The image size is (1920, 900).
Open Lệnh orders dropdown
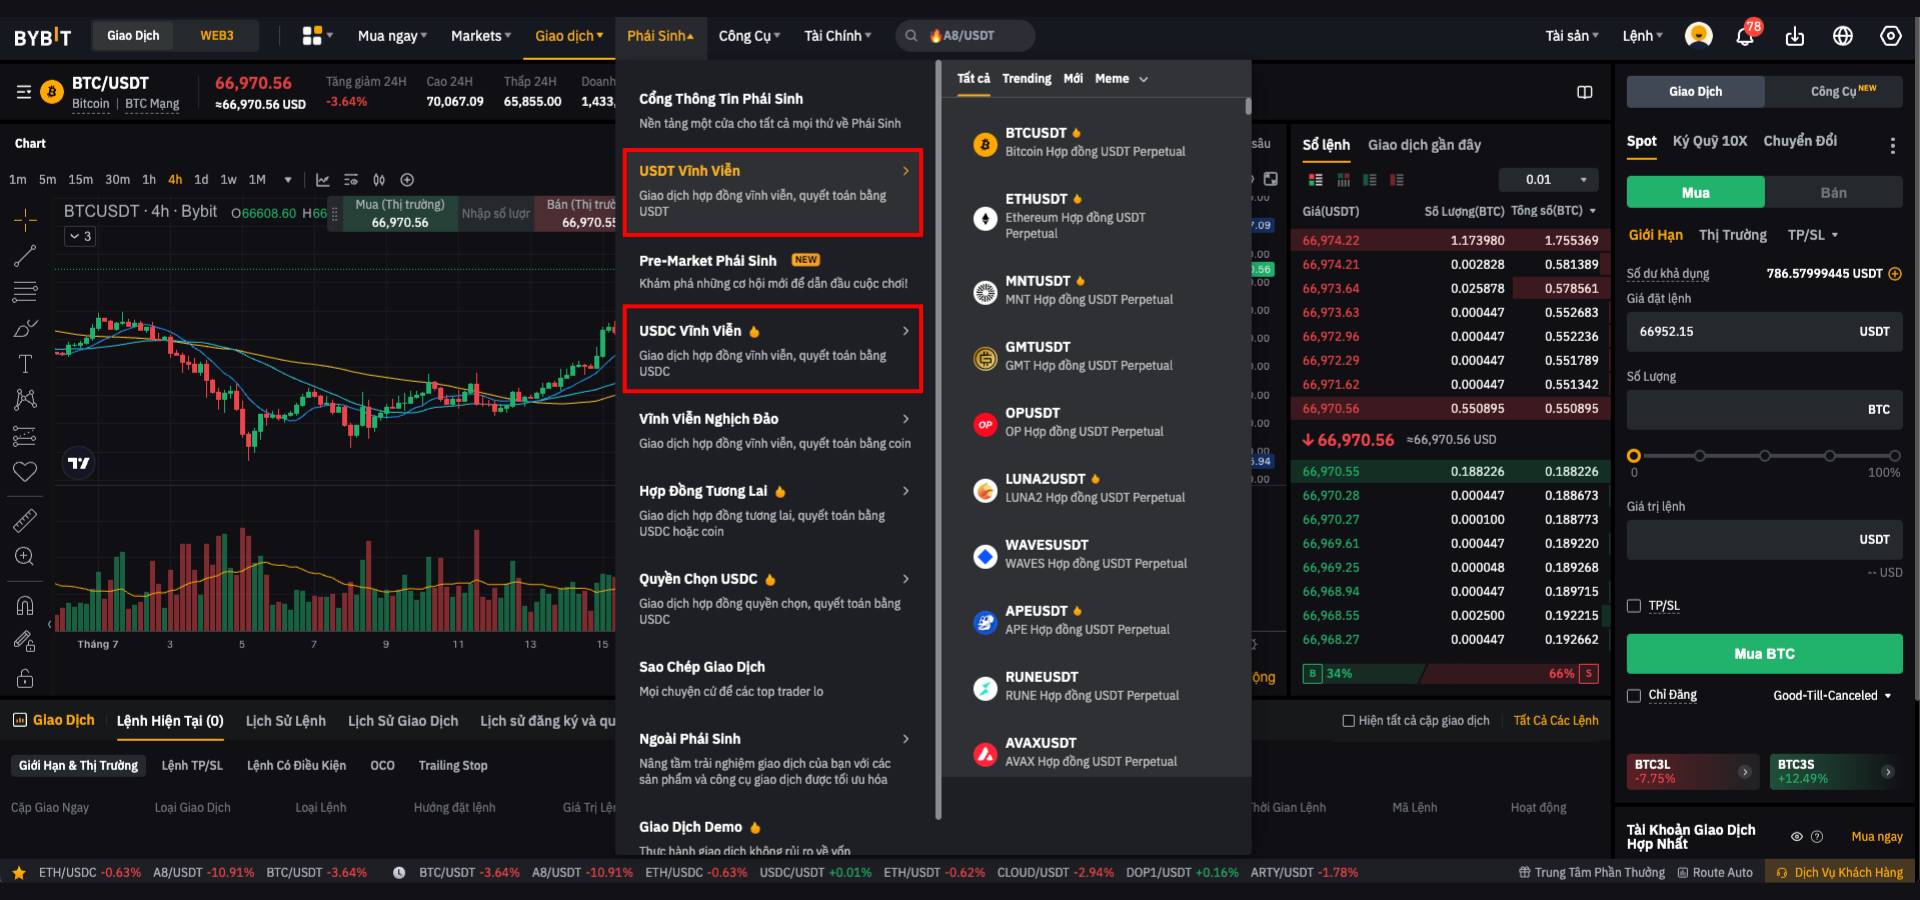click(1642, 36)
